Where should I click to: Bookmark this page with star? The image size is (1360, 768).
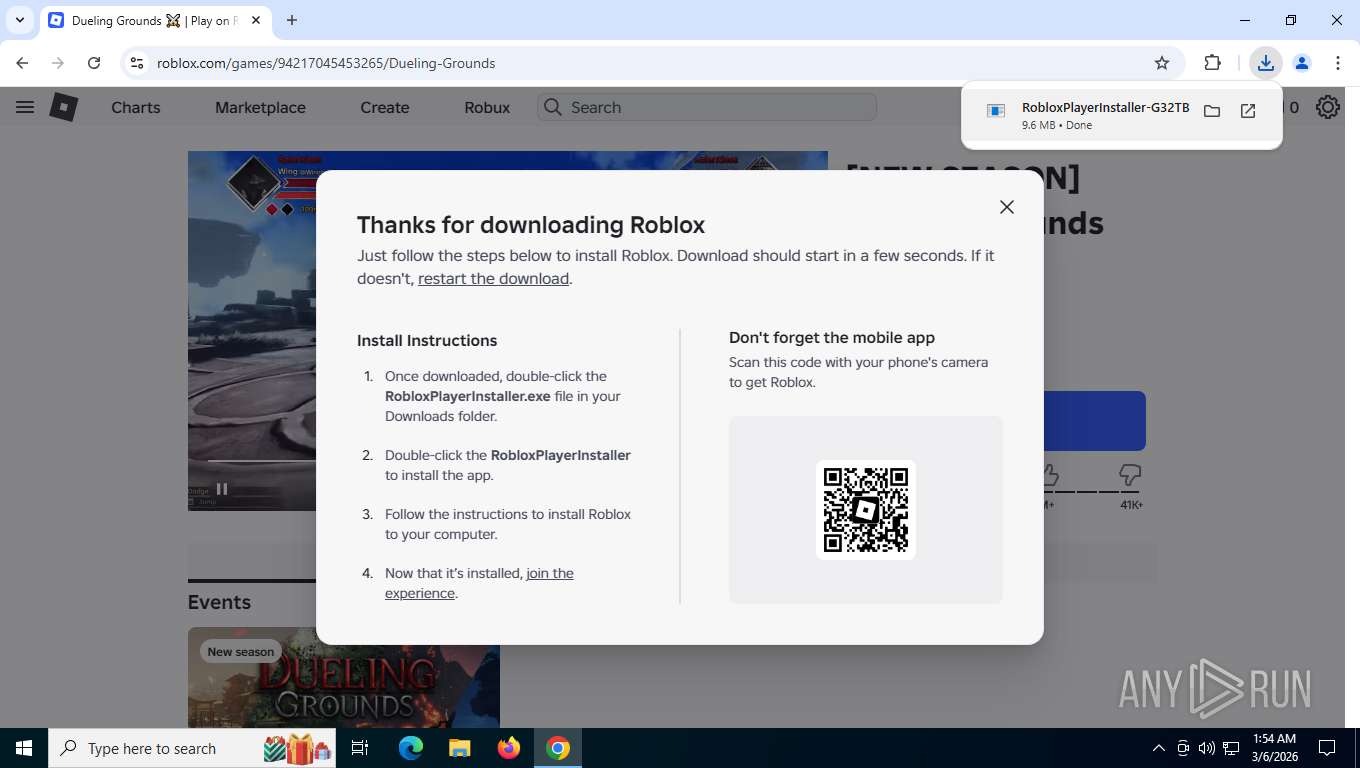click(1162, 63)
